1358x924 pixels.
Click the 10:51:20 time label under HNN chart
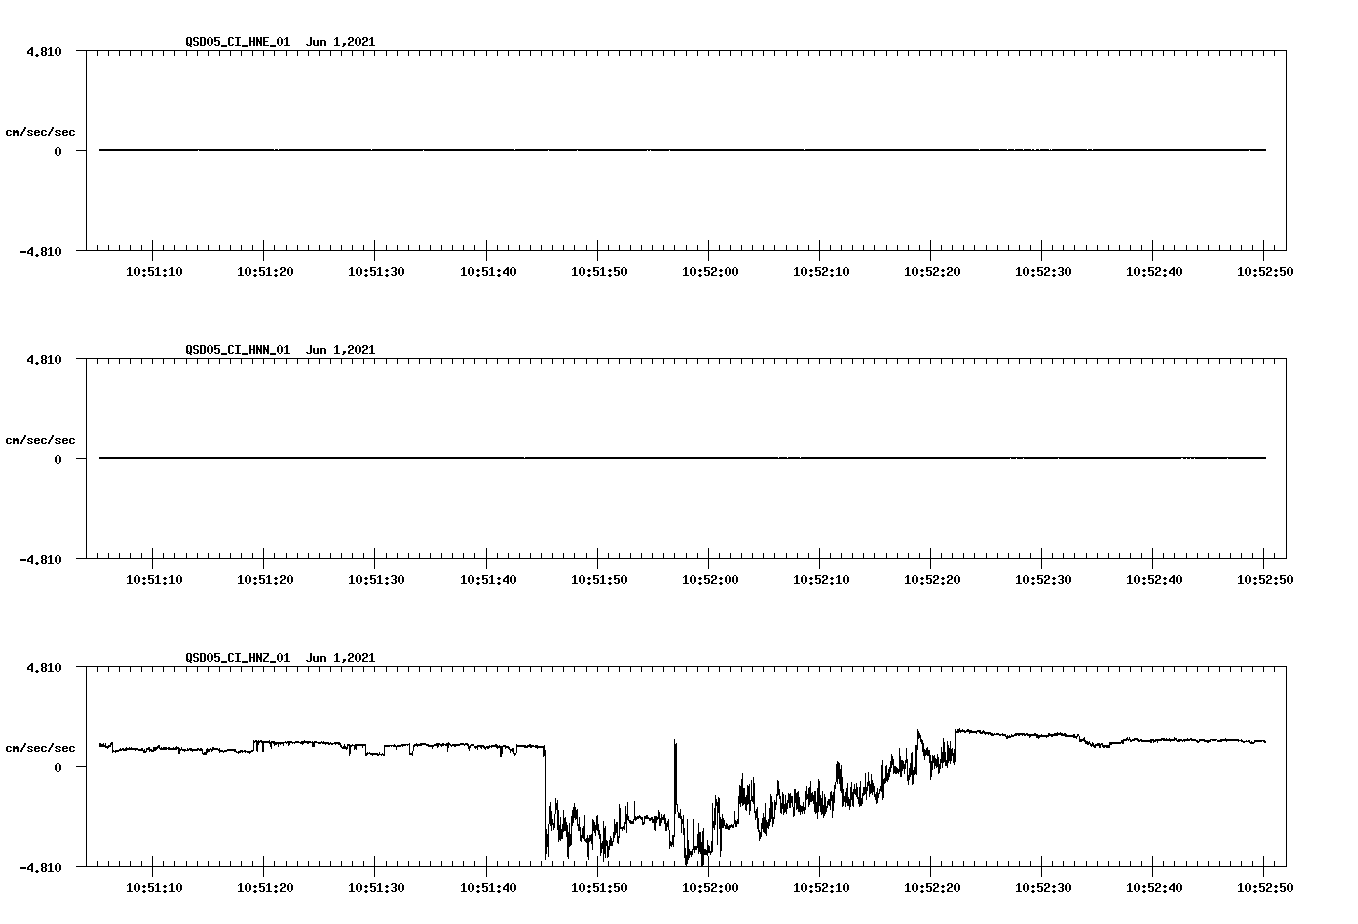click(265, 580)
